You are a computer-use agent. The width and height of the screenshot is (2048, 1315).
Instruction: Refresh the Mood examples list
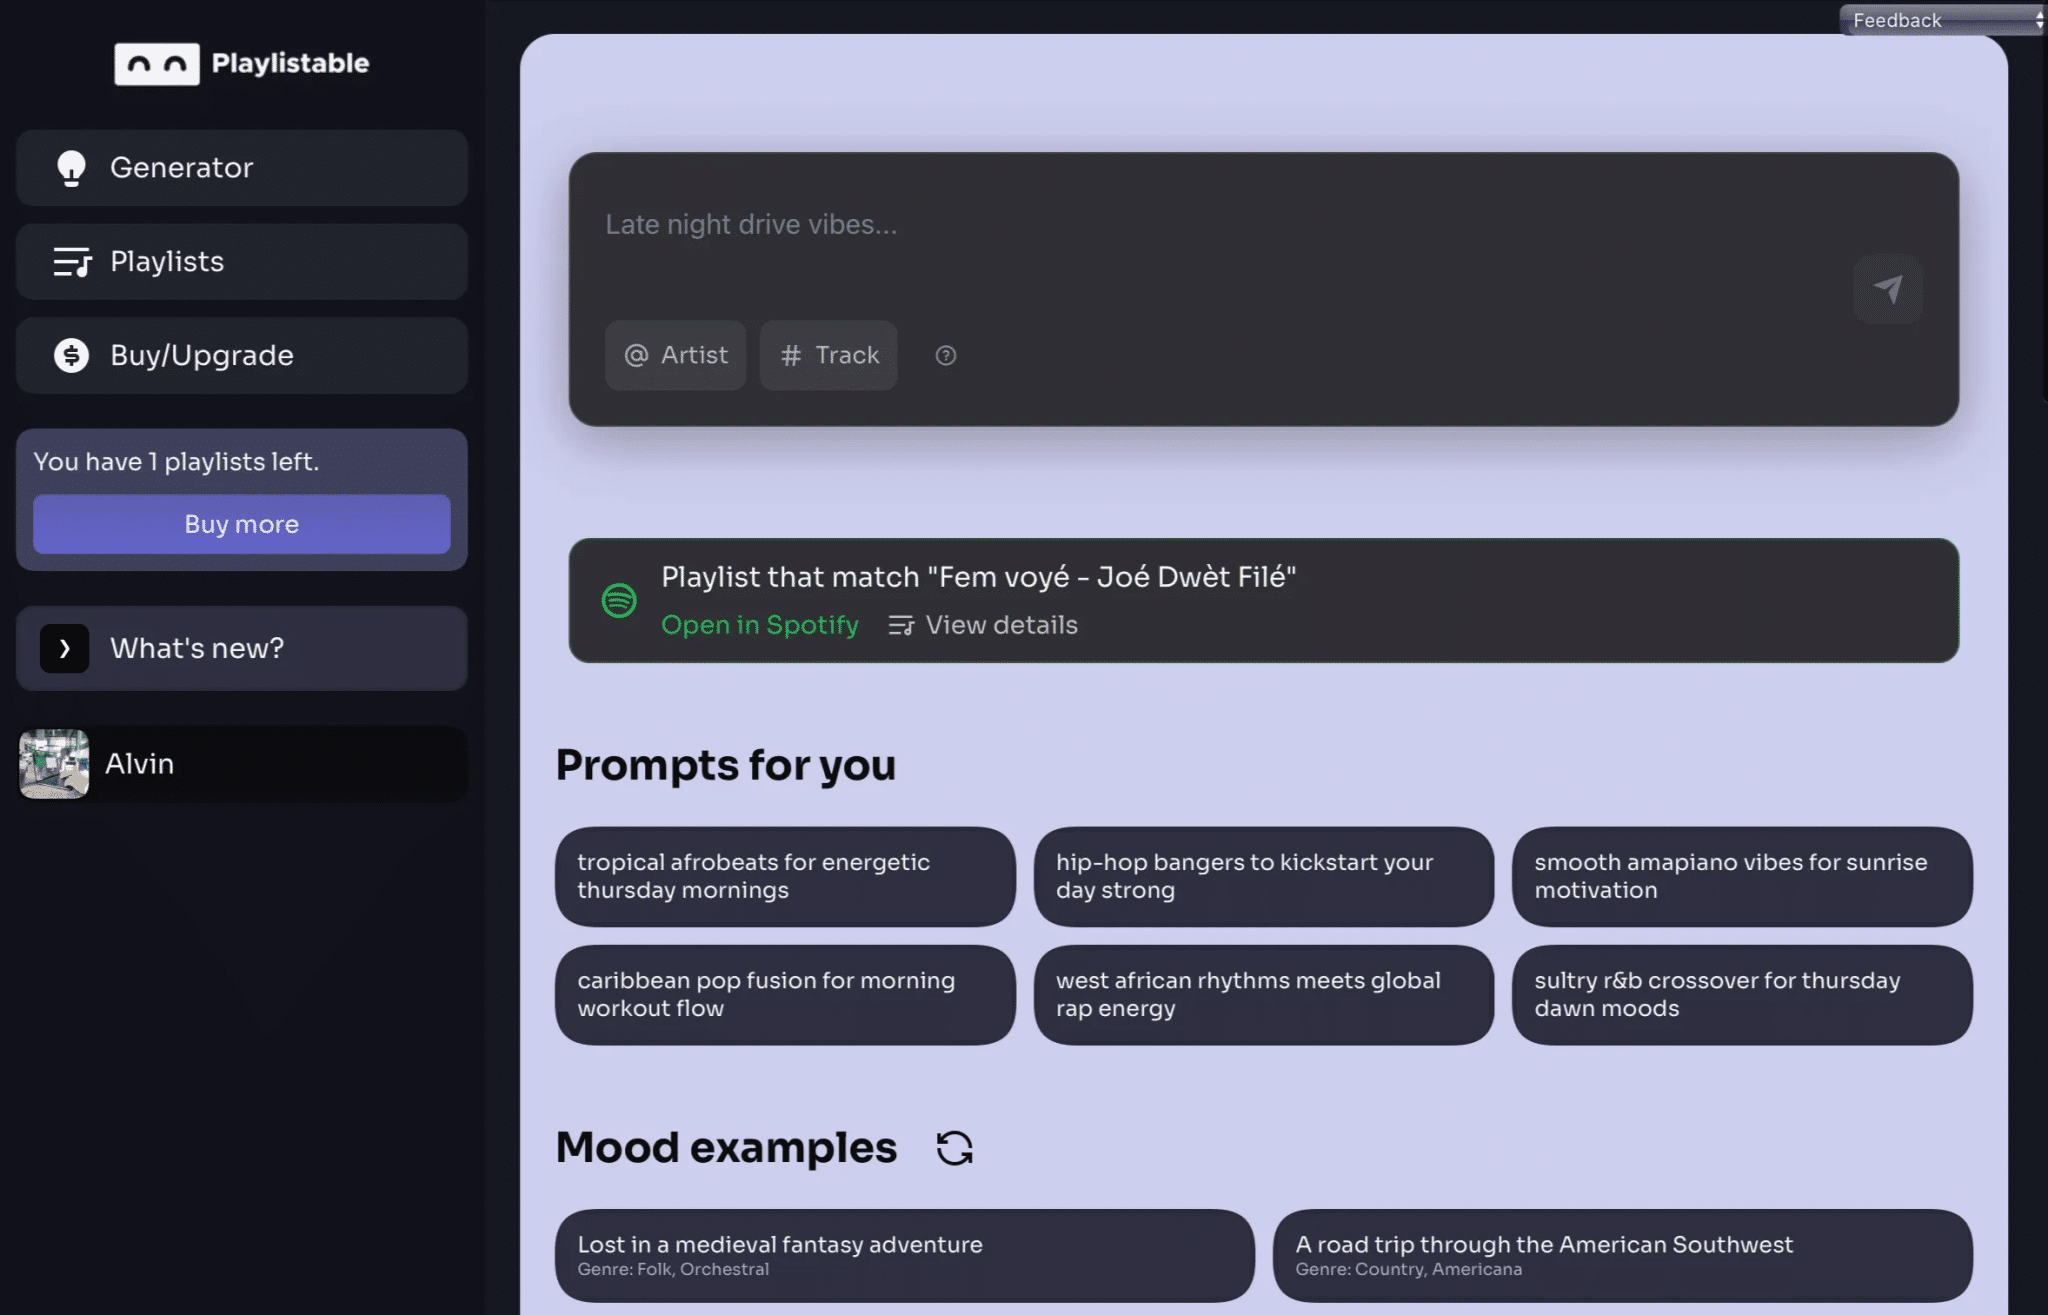click(x=954, y=1147)
